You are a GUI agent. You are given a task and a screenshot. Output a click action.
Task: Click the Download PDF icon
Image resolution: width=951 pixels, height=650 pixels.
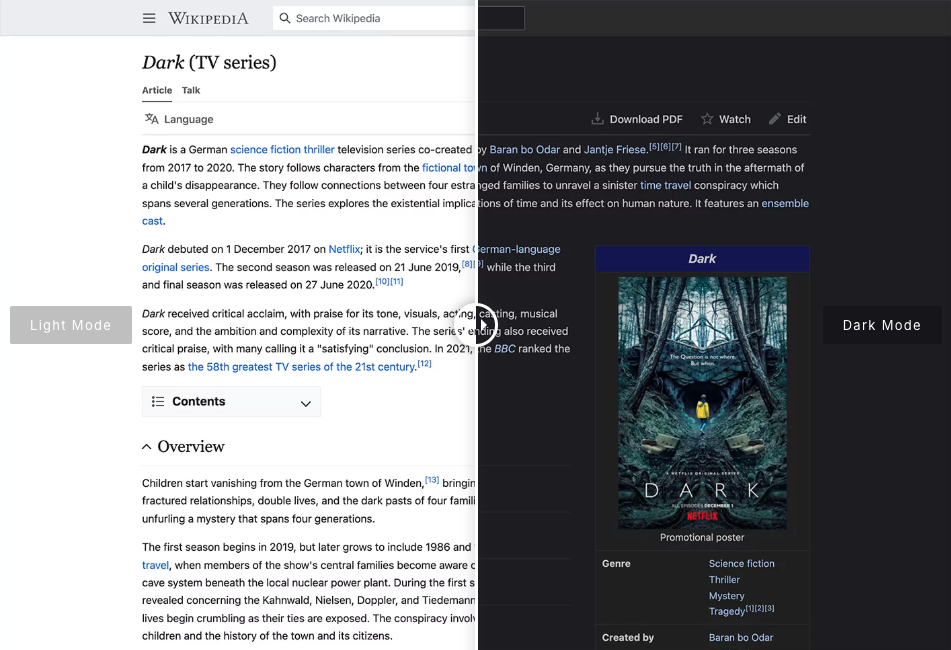pyautogui.click(x=597, y=119)
